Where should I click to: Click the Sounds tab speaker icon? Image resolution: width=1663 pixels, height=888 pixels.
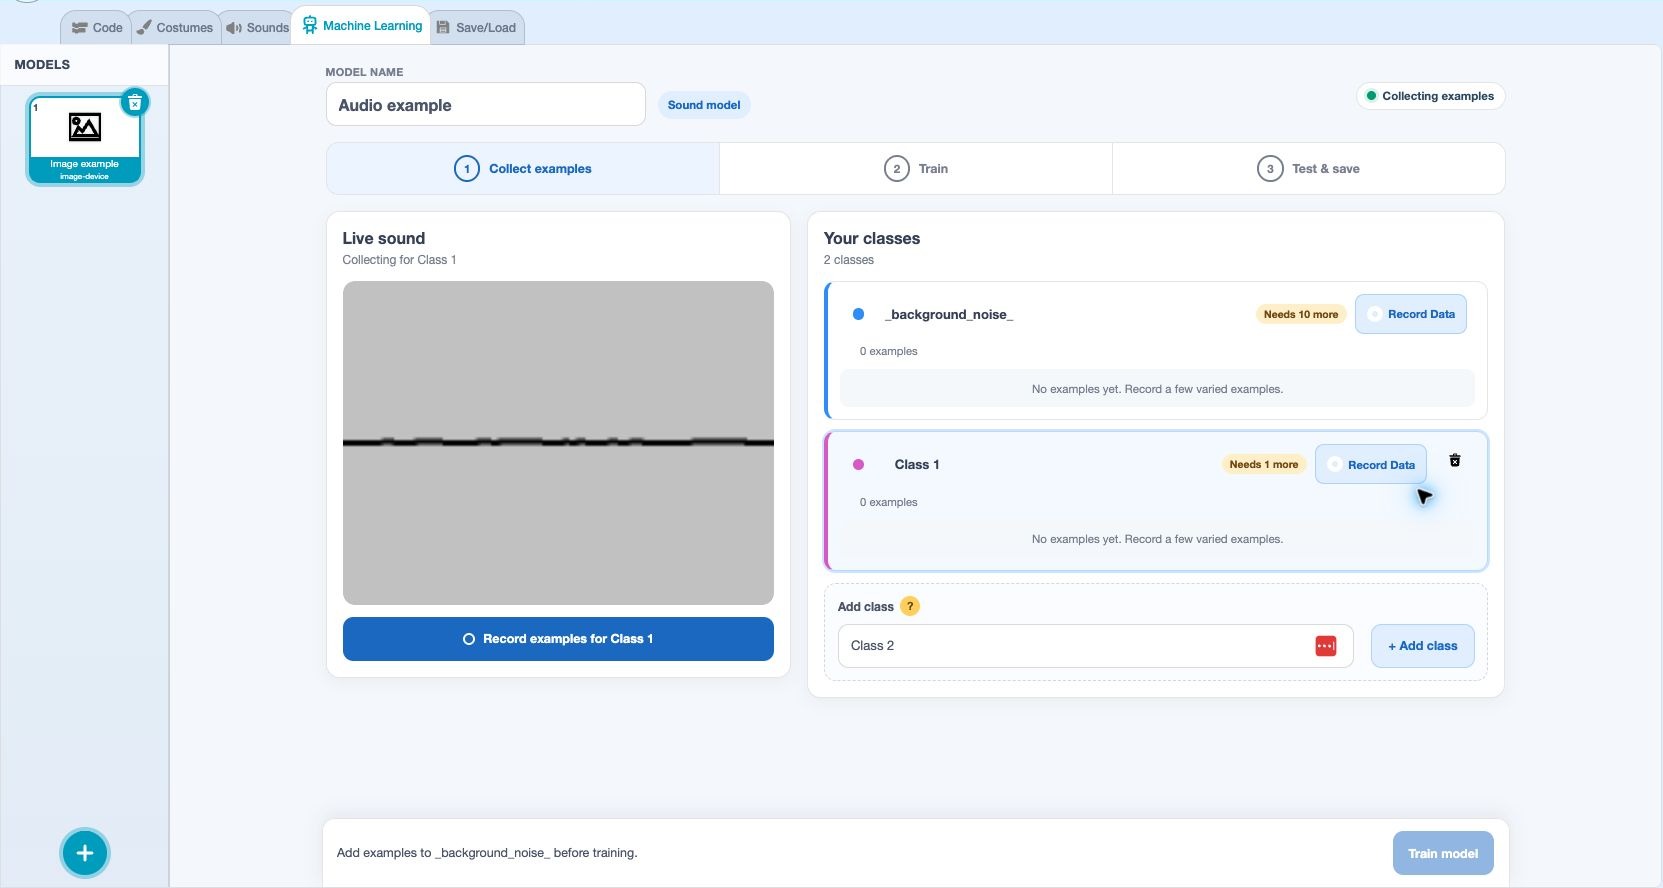pos(234,28)
